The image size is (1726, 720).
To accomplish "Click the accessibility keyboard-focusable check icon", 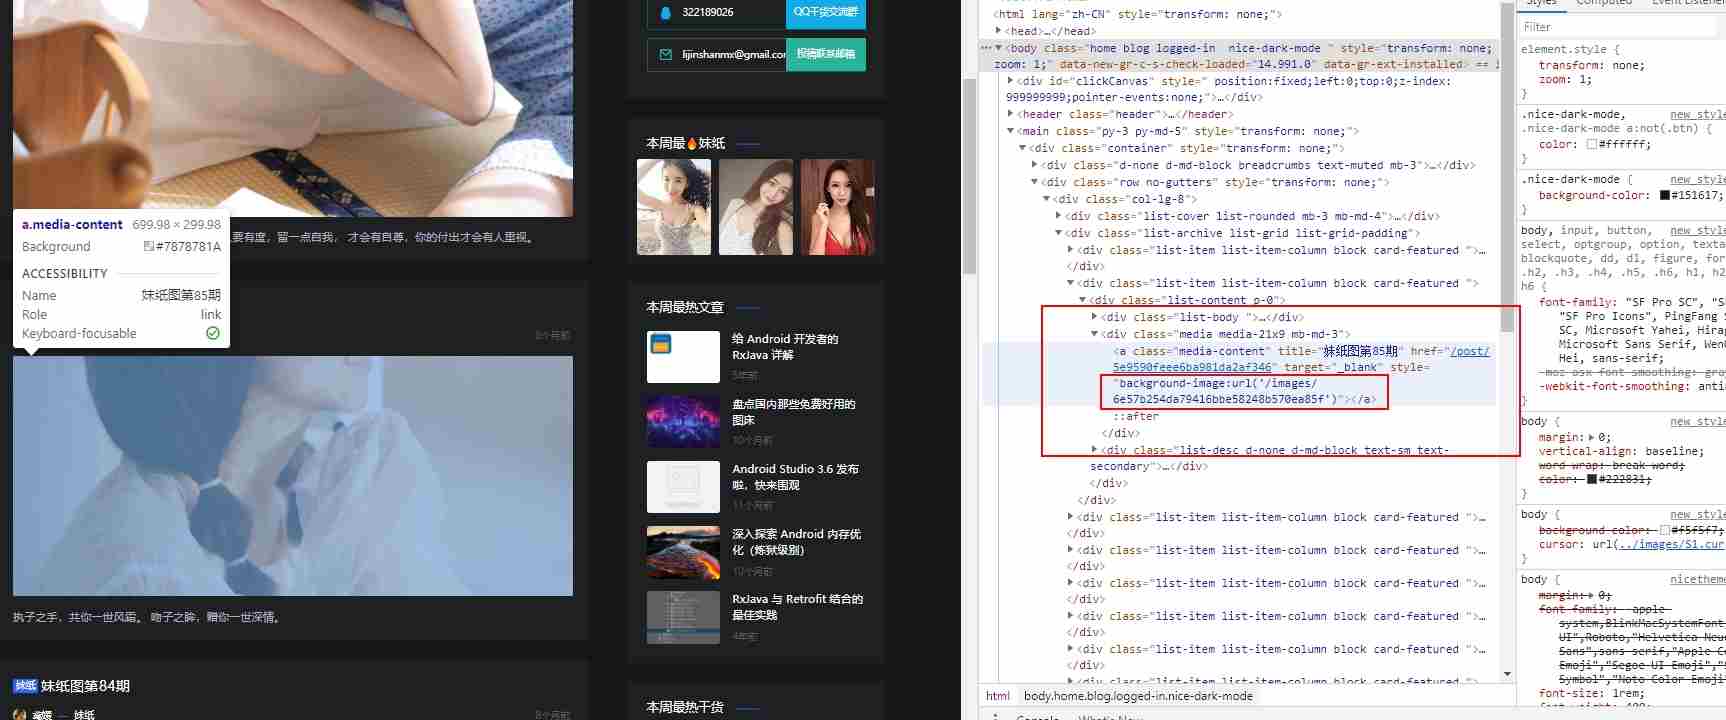I will 213,334.
